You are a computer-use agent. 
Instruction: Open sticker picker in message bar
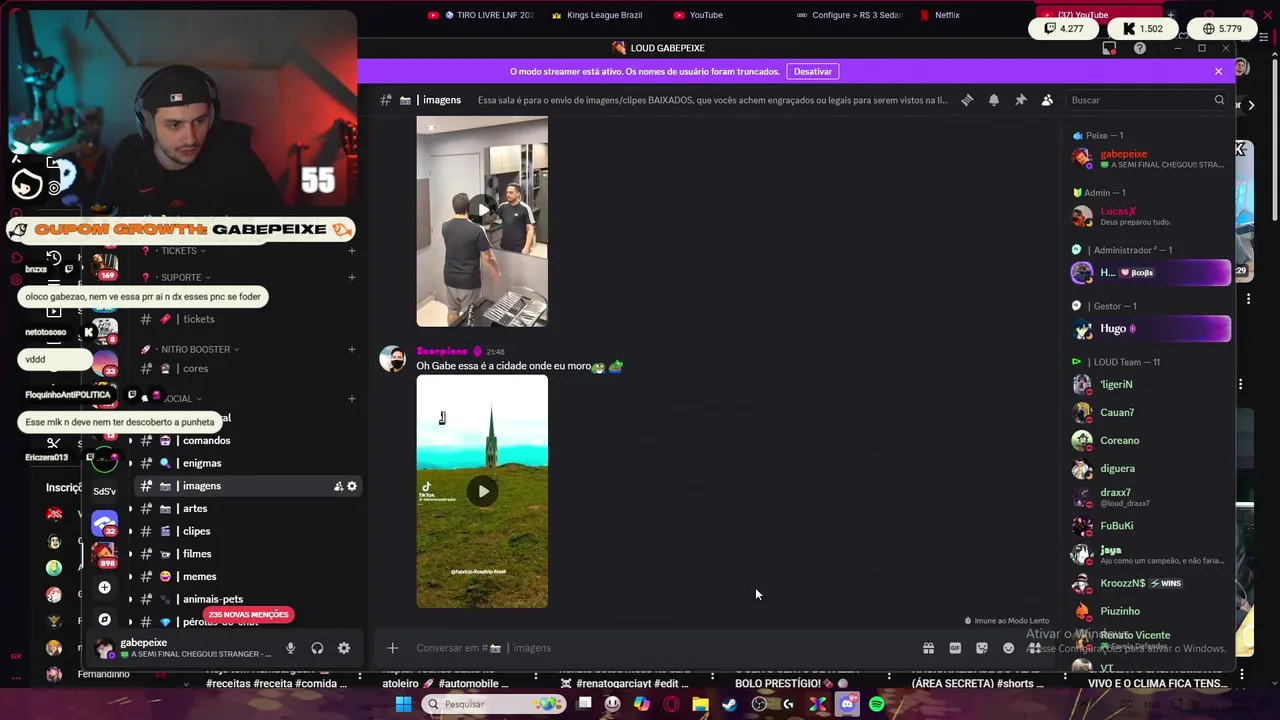point(982,648)
